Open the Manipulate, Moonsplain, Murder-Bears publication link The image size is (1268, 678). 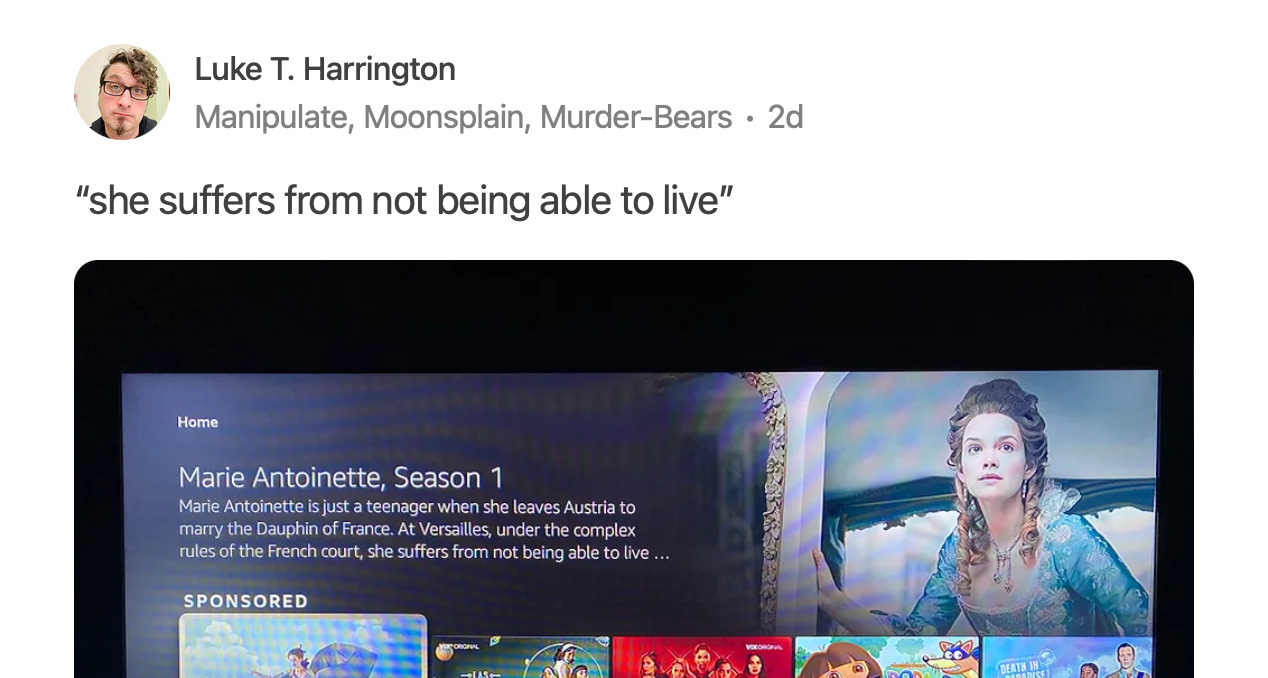pyautogui.click(x=463, y=117)
